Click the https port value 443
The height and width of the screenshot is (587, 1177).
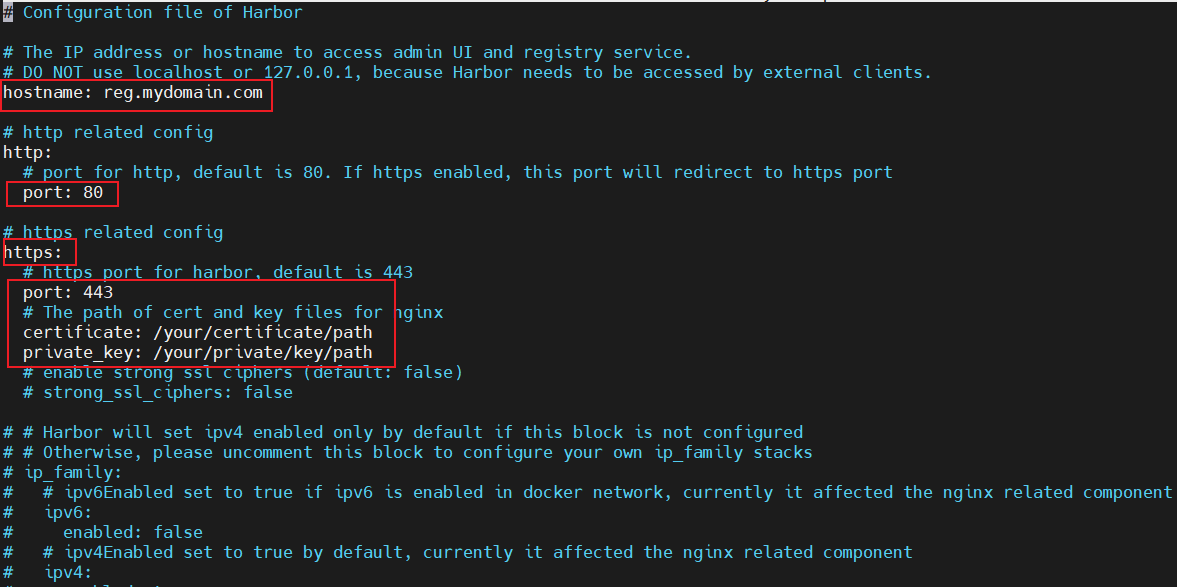(98, 293)
